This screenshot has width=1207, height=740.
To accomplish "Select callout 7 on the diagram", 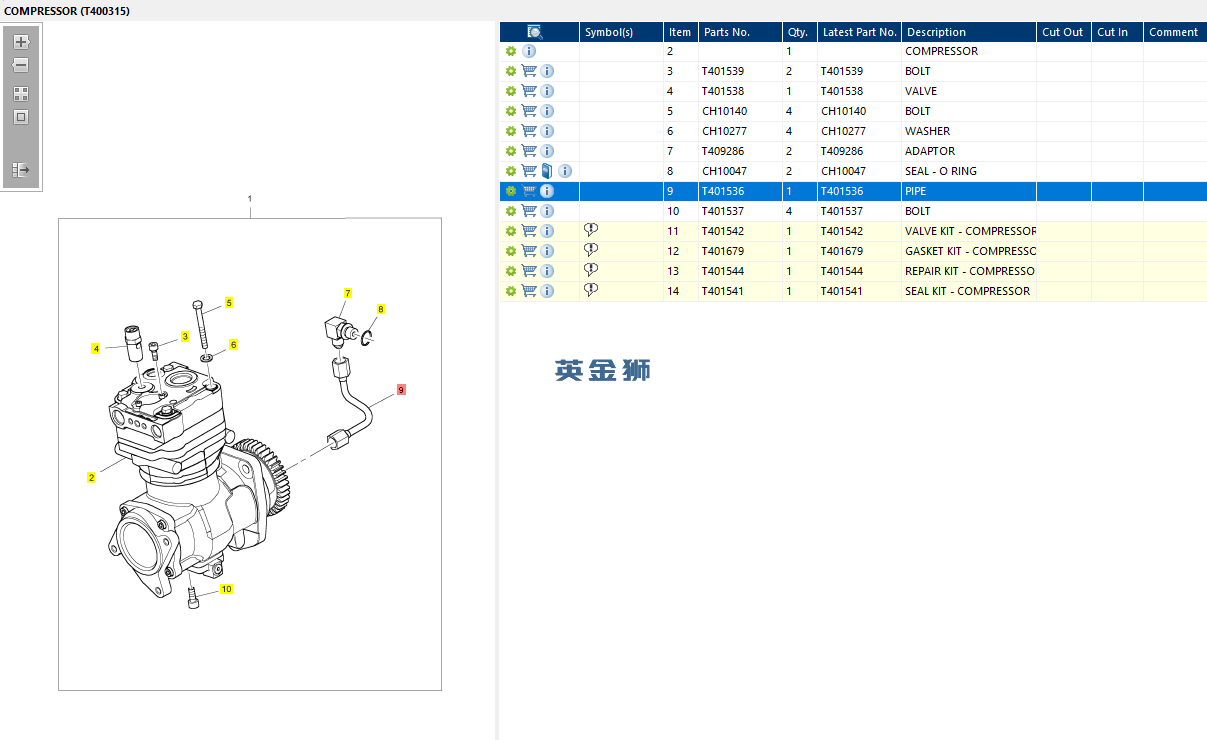I will click(x=348, y=293).
